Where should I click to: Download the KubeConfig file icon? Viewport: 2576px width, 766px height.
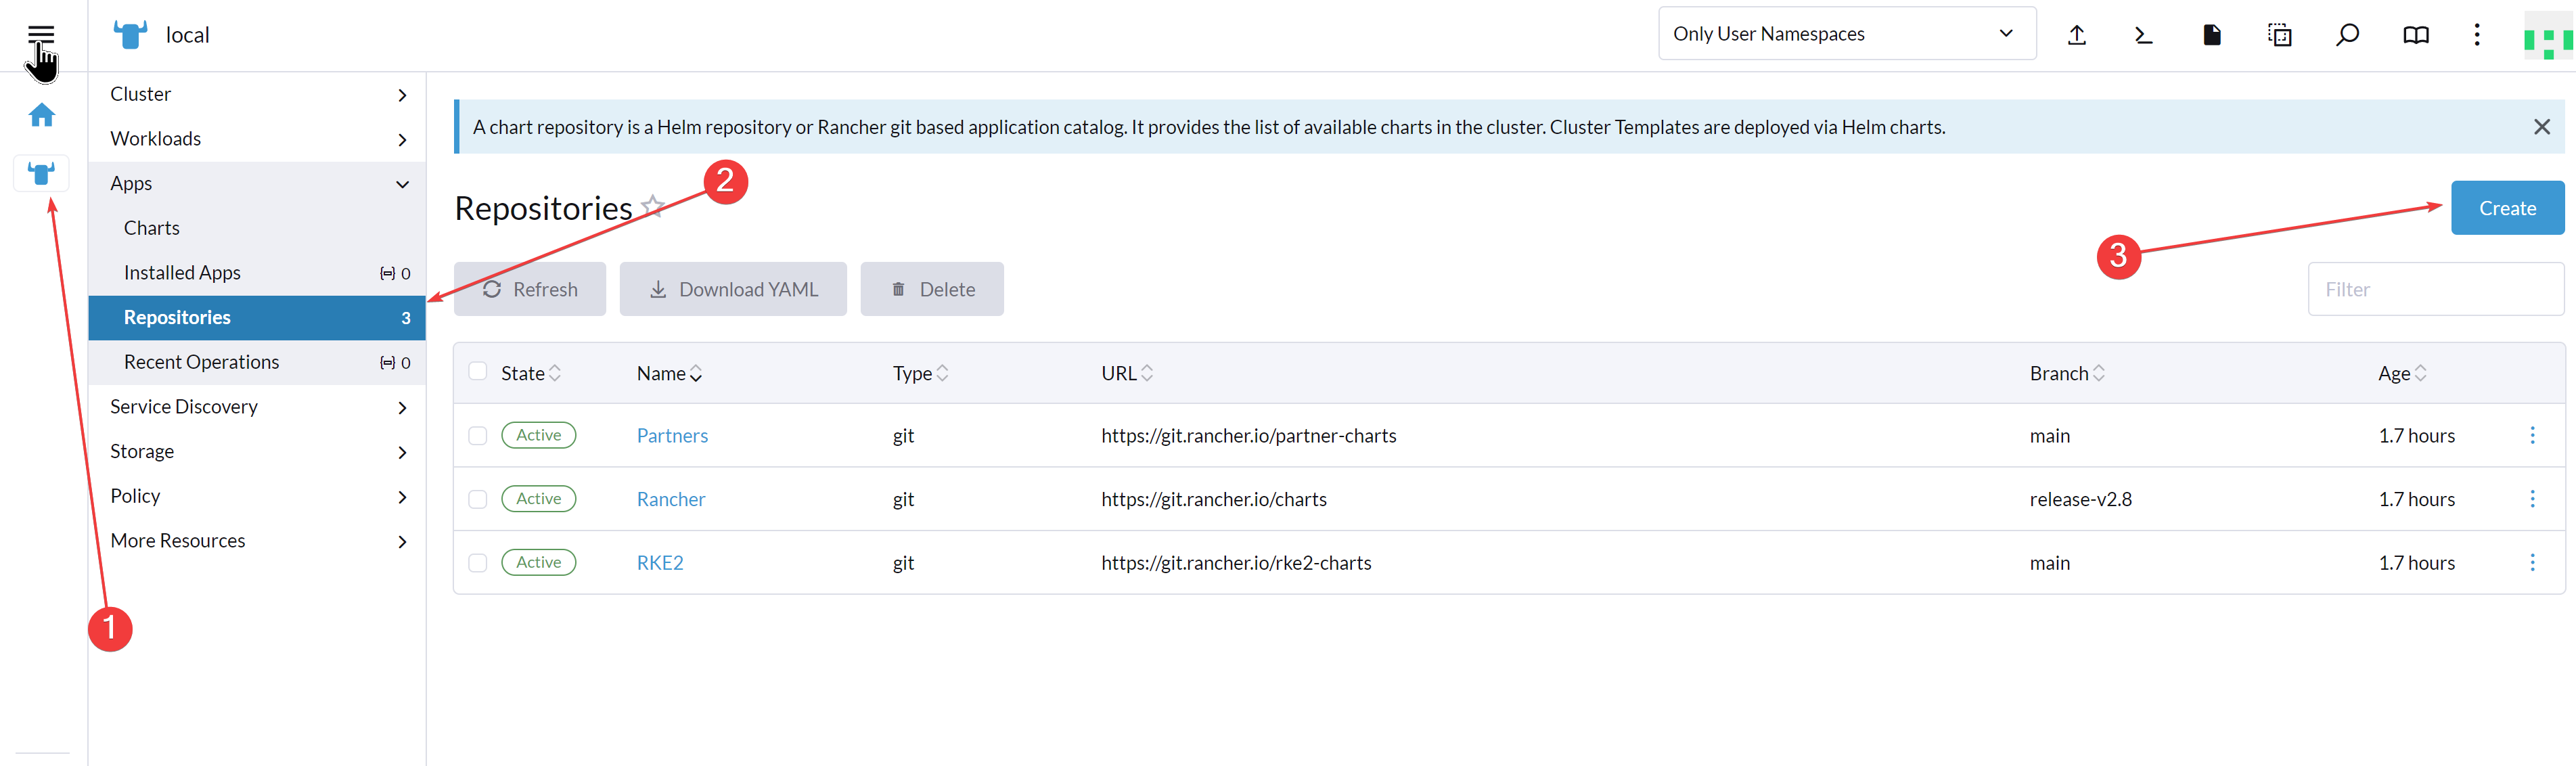pyautogui.click(x=2212, y=35)
